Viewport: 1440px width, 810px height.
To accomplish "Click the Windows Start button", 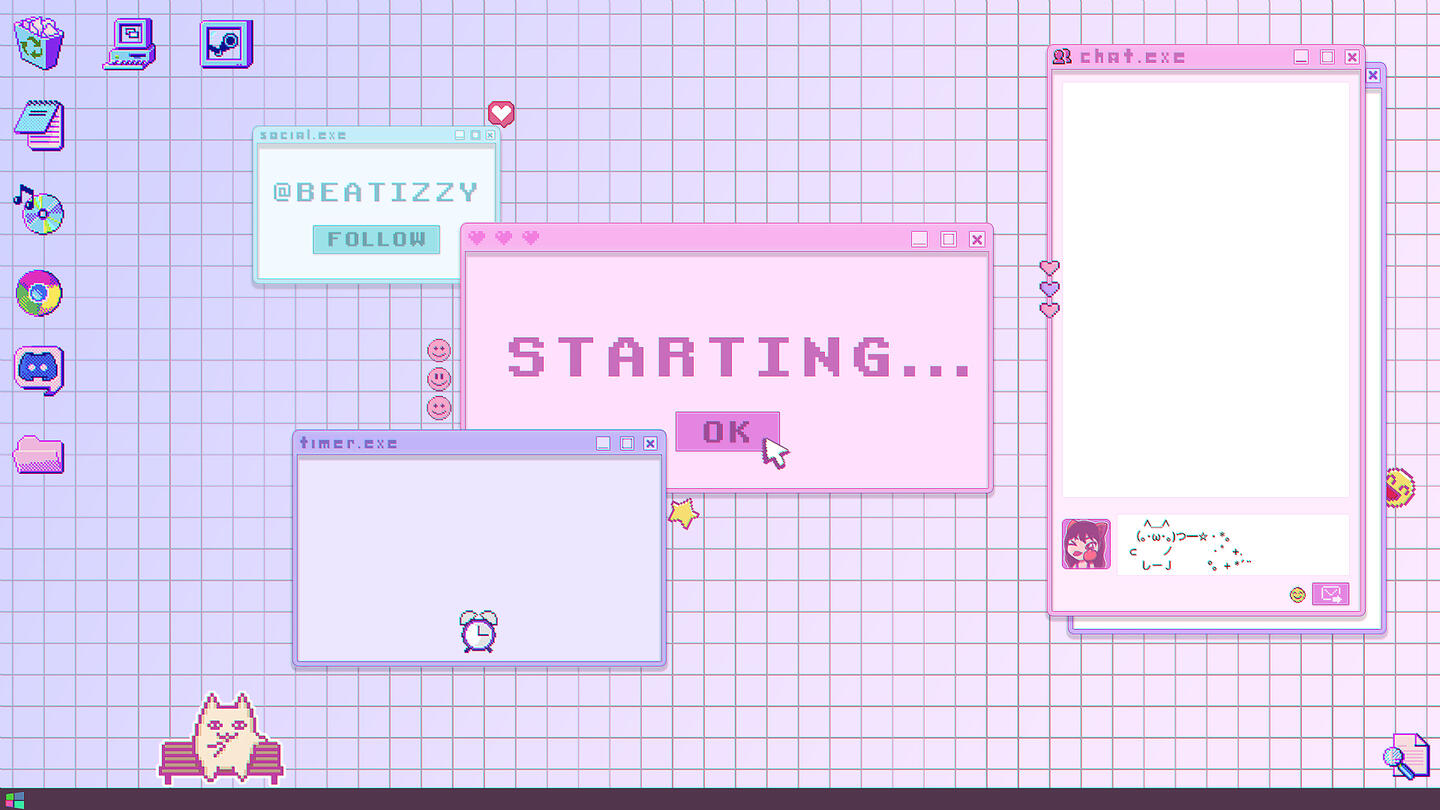I will click(14, 800).
